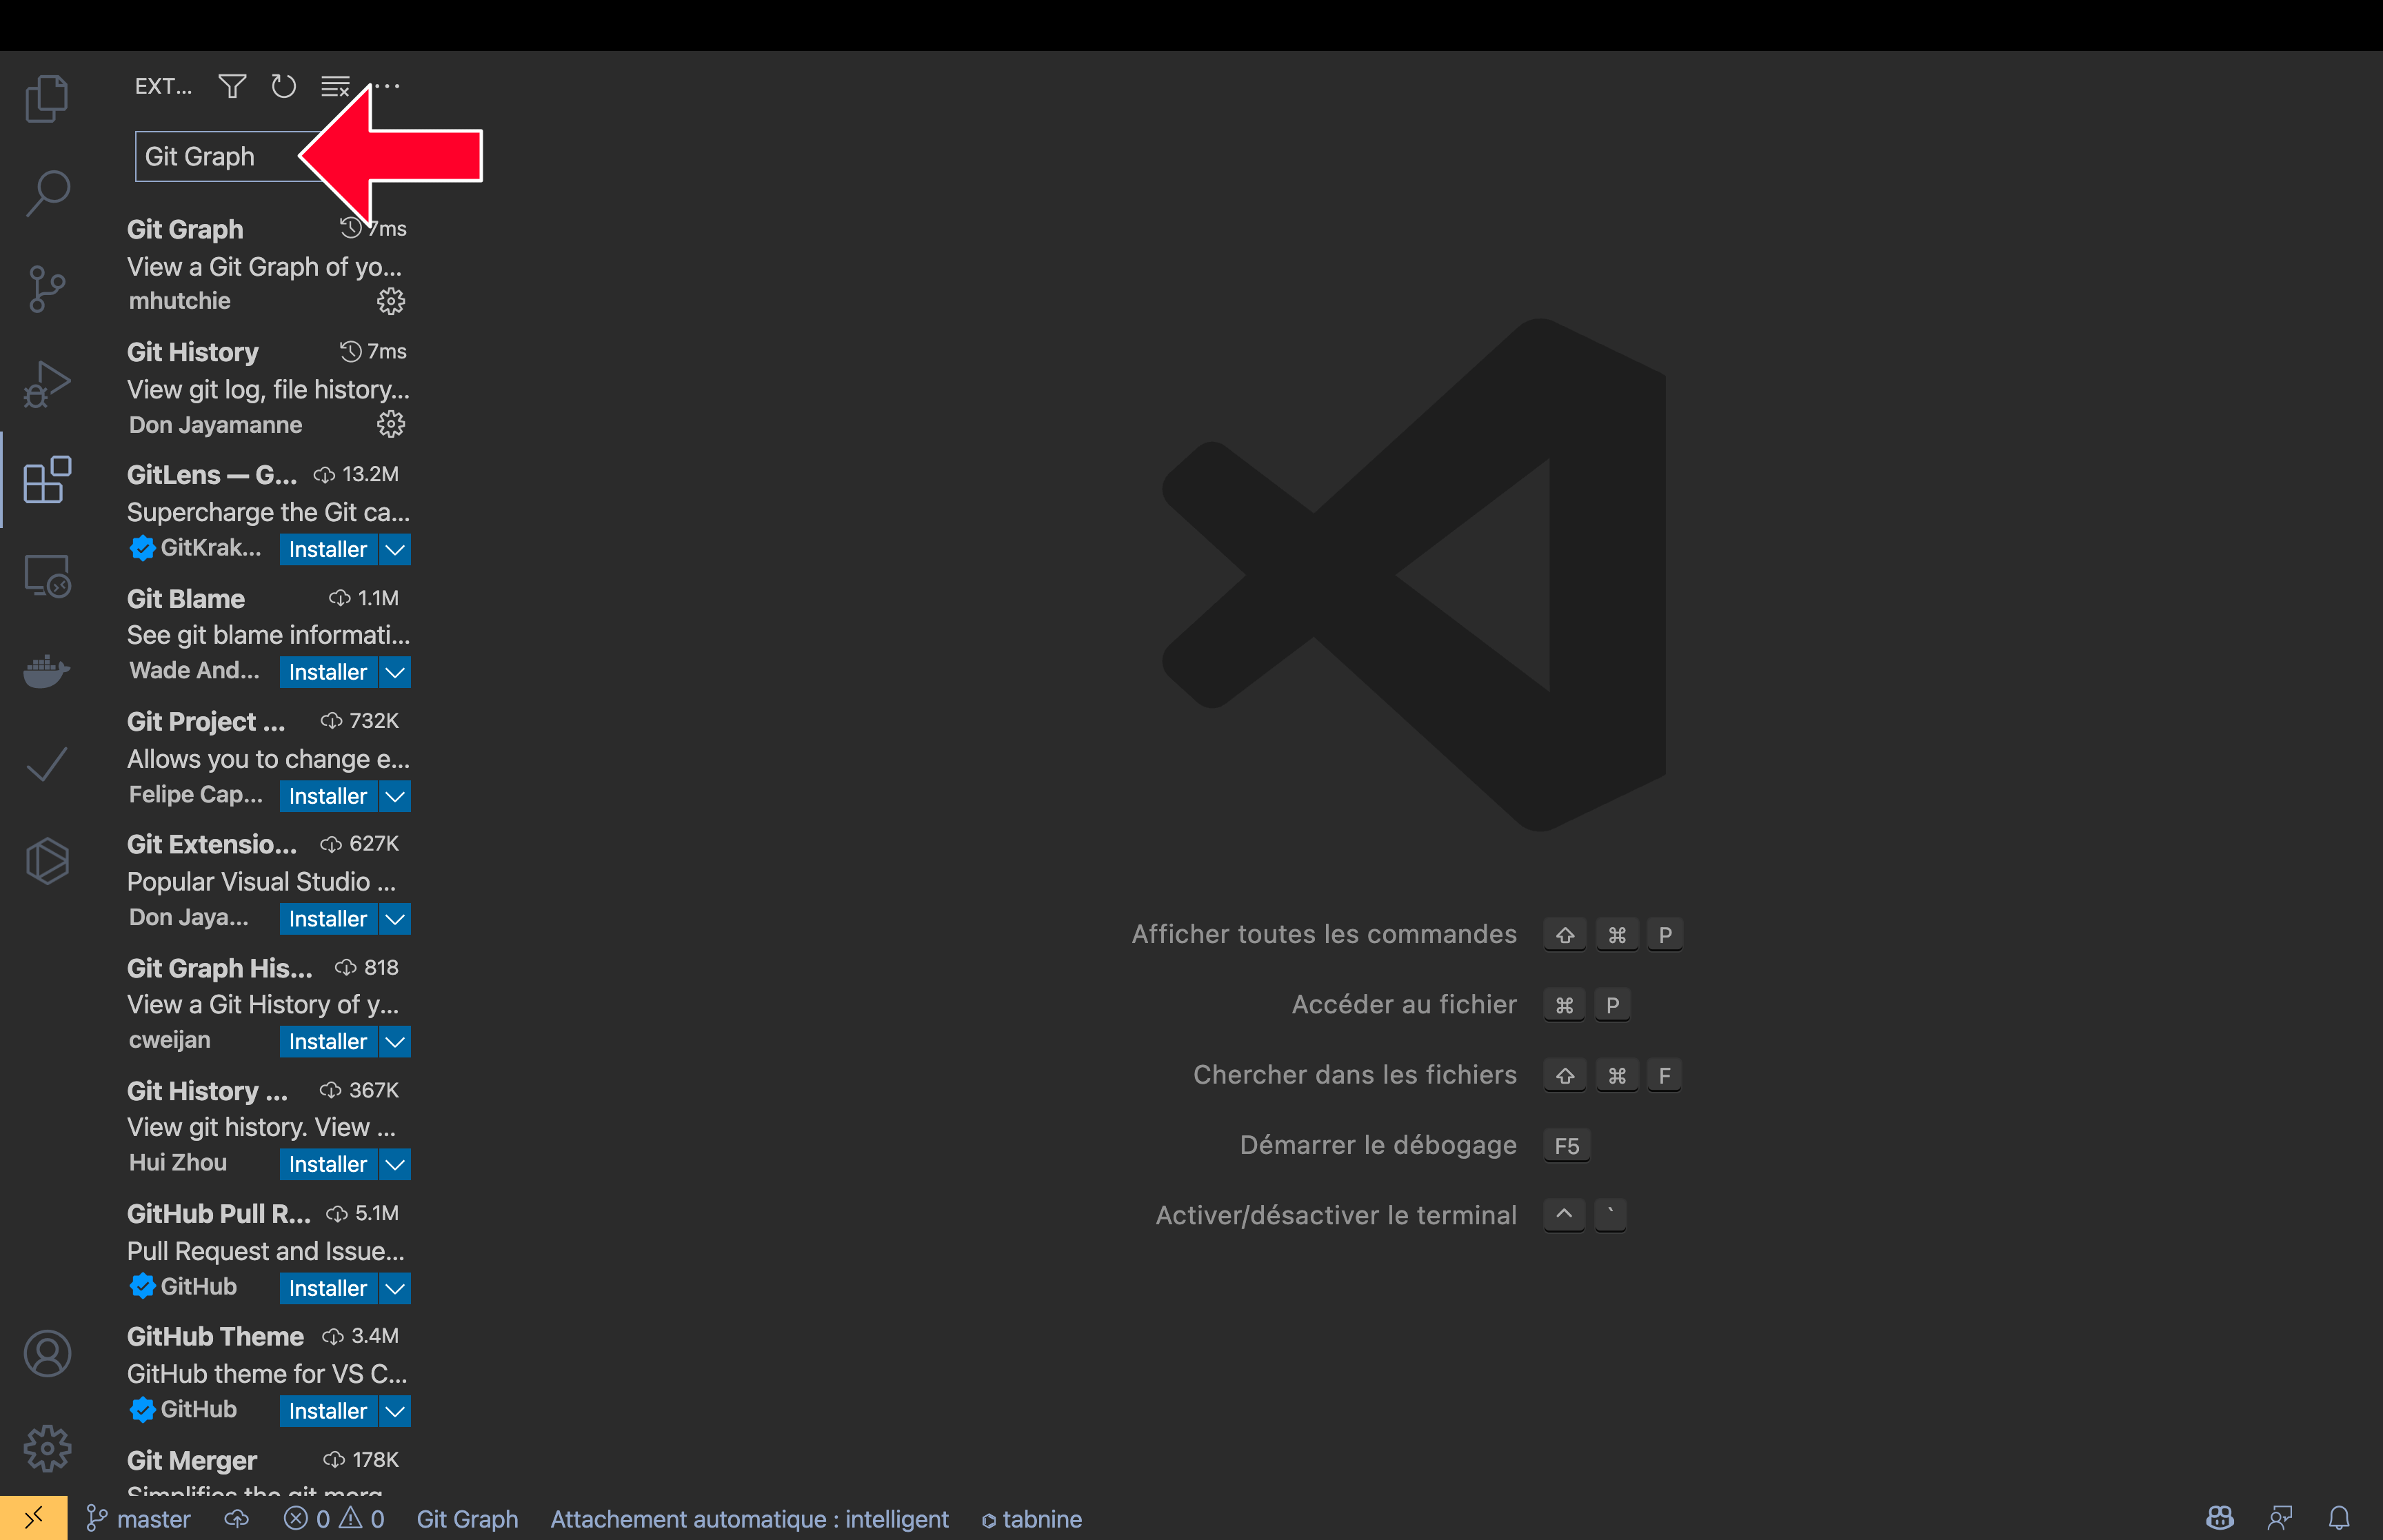The height and width of the screenshot is (1540, 2383).
Task: Expand the GitLens install options dropdown
Action: coord(395,549)
